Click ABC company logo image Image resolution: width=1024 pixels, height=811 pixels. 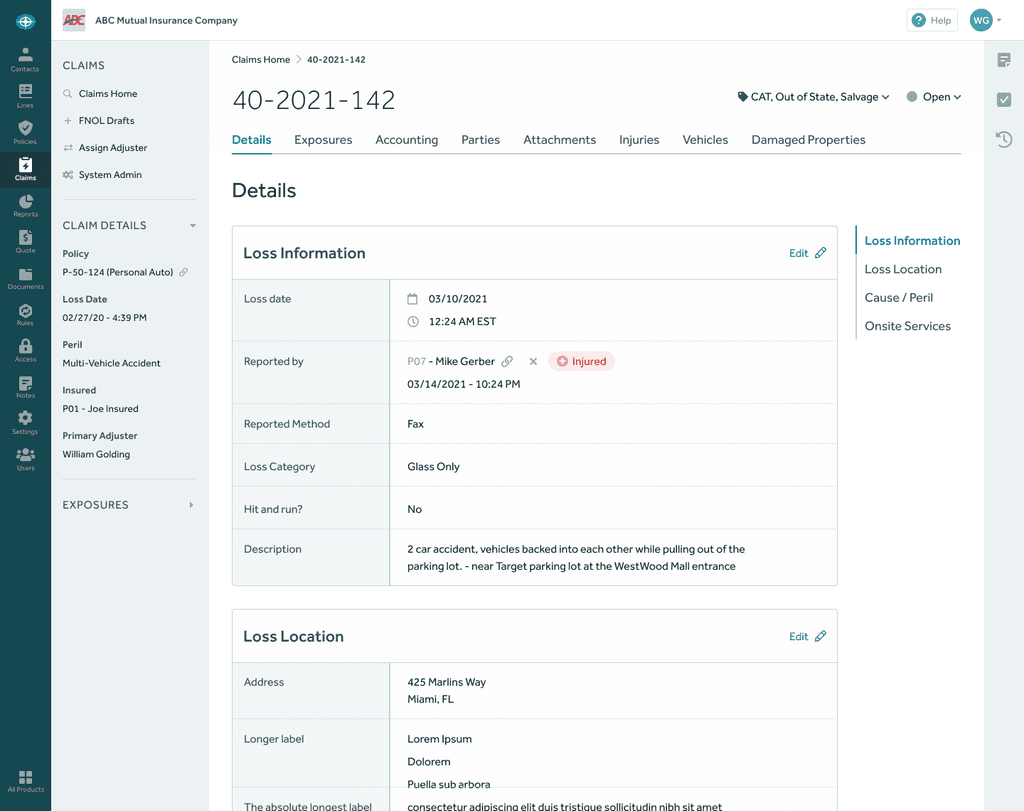click(x=74, y=20)
